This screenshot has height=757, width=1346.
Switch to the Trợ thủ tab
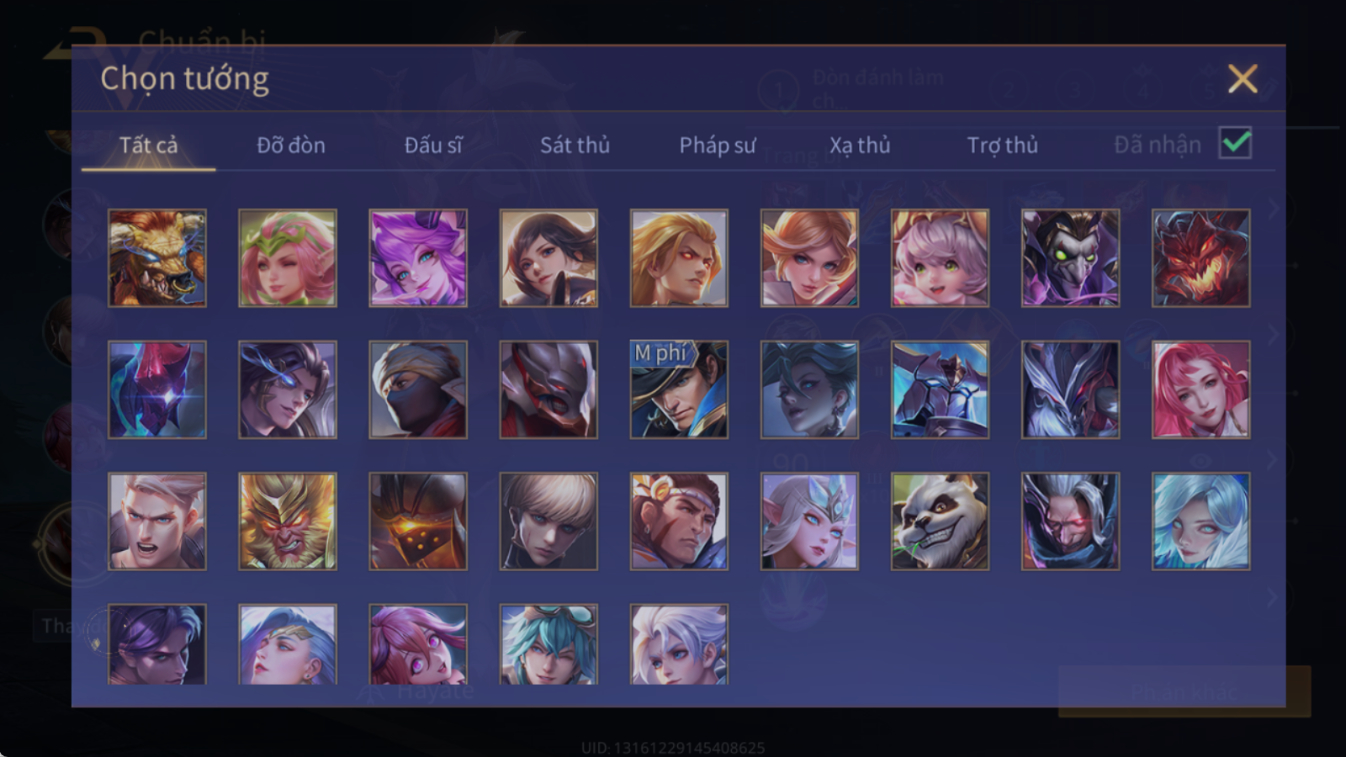tap(1003, 145)
